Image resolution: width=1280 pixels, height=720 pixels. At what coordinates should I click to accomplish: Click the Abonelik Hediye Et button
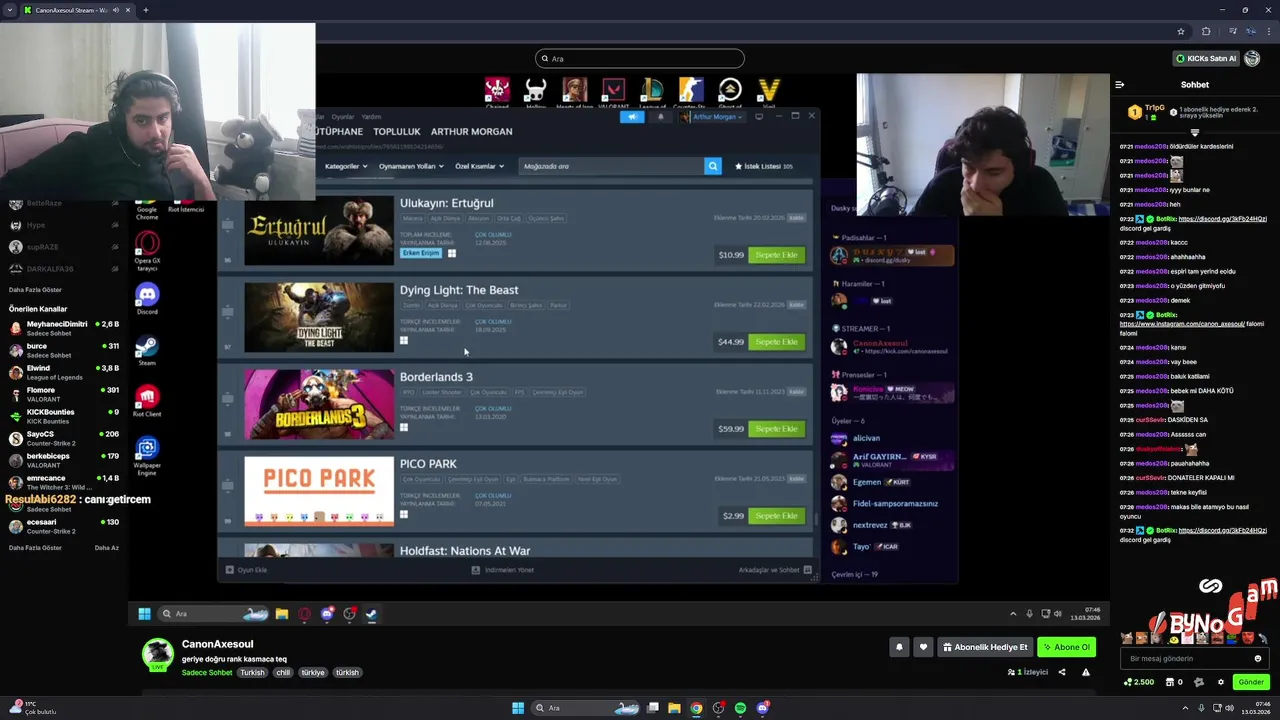pyautogui.click(x=985, y=647)
